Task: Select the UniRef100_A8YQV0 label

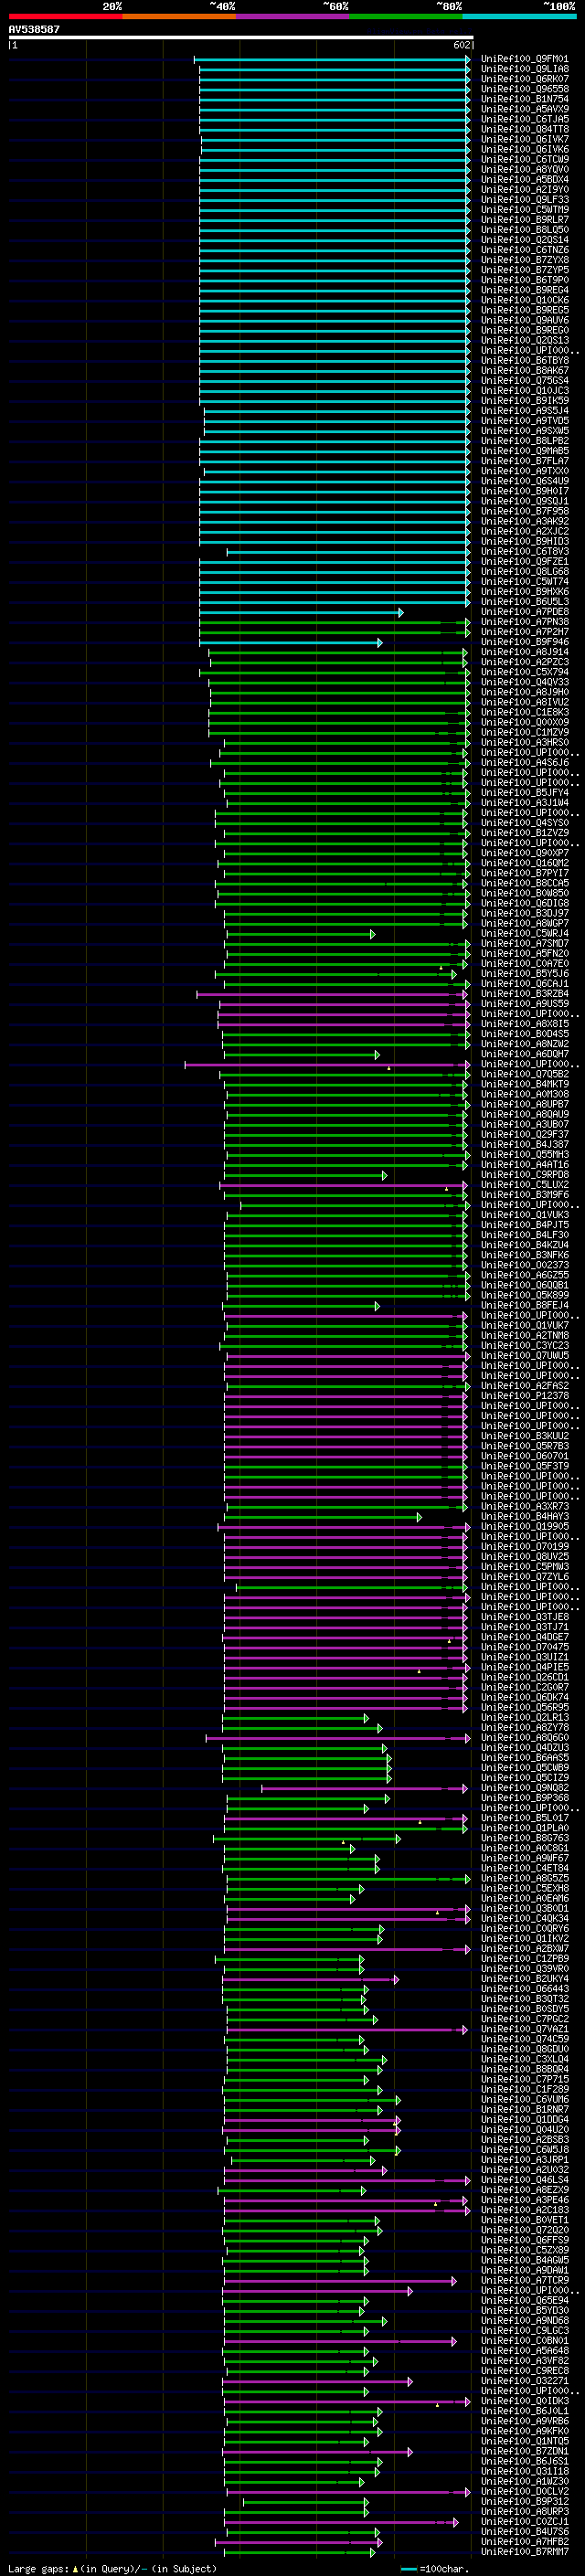Action: tap(524, 170)
